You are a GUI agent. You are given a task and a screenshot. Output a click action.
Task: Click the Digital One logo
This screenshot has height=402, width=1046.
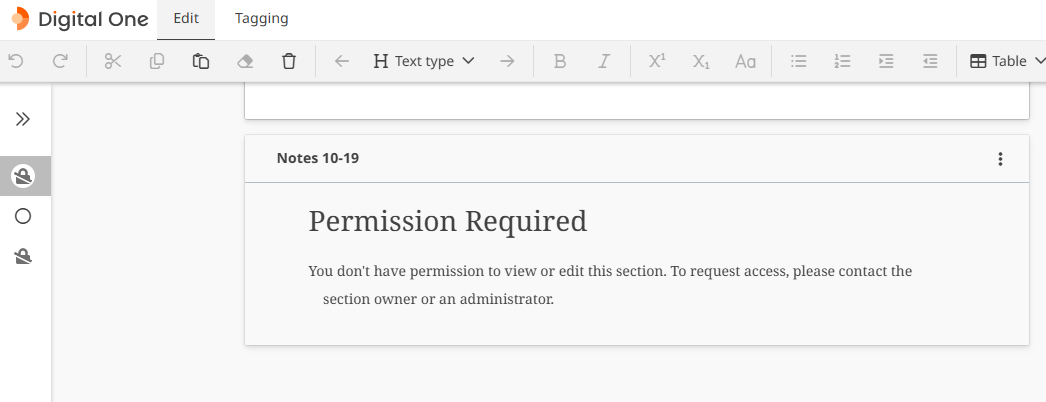coord(80,19)
